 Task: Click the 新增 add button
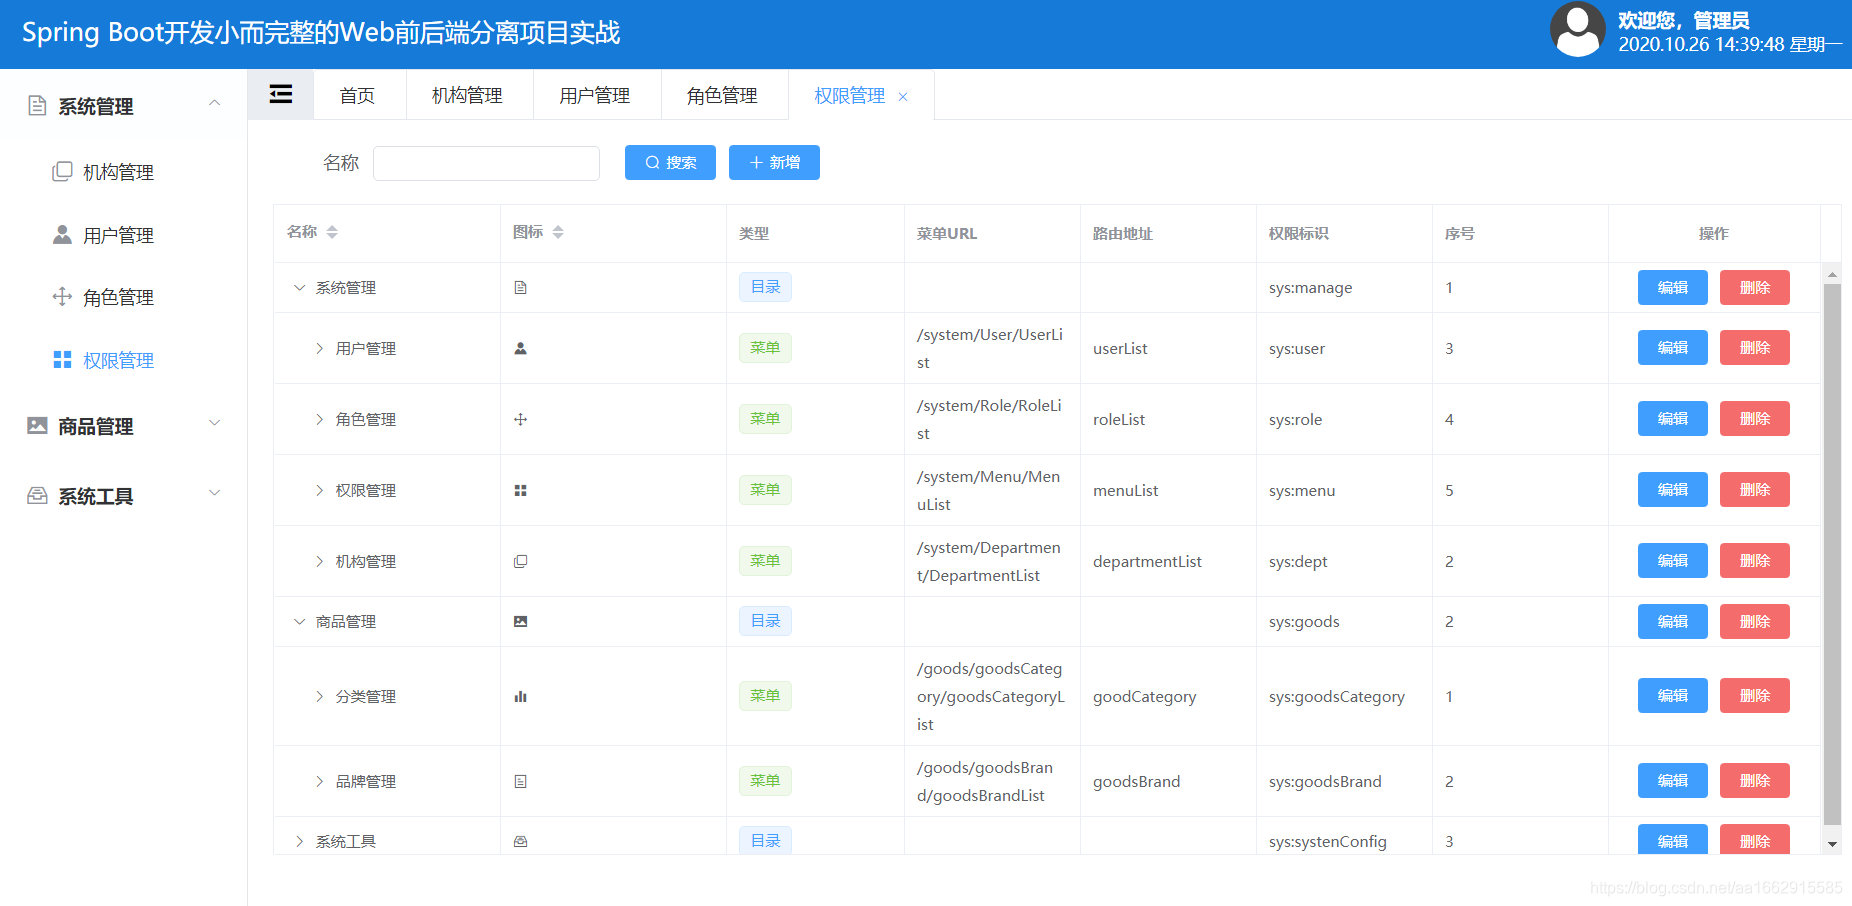pyautogui.click(x=774, y=162)
